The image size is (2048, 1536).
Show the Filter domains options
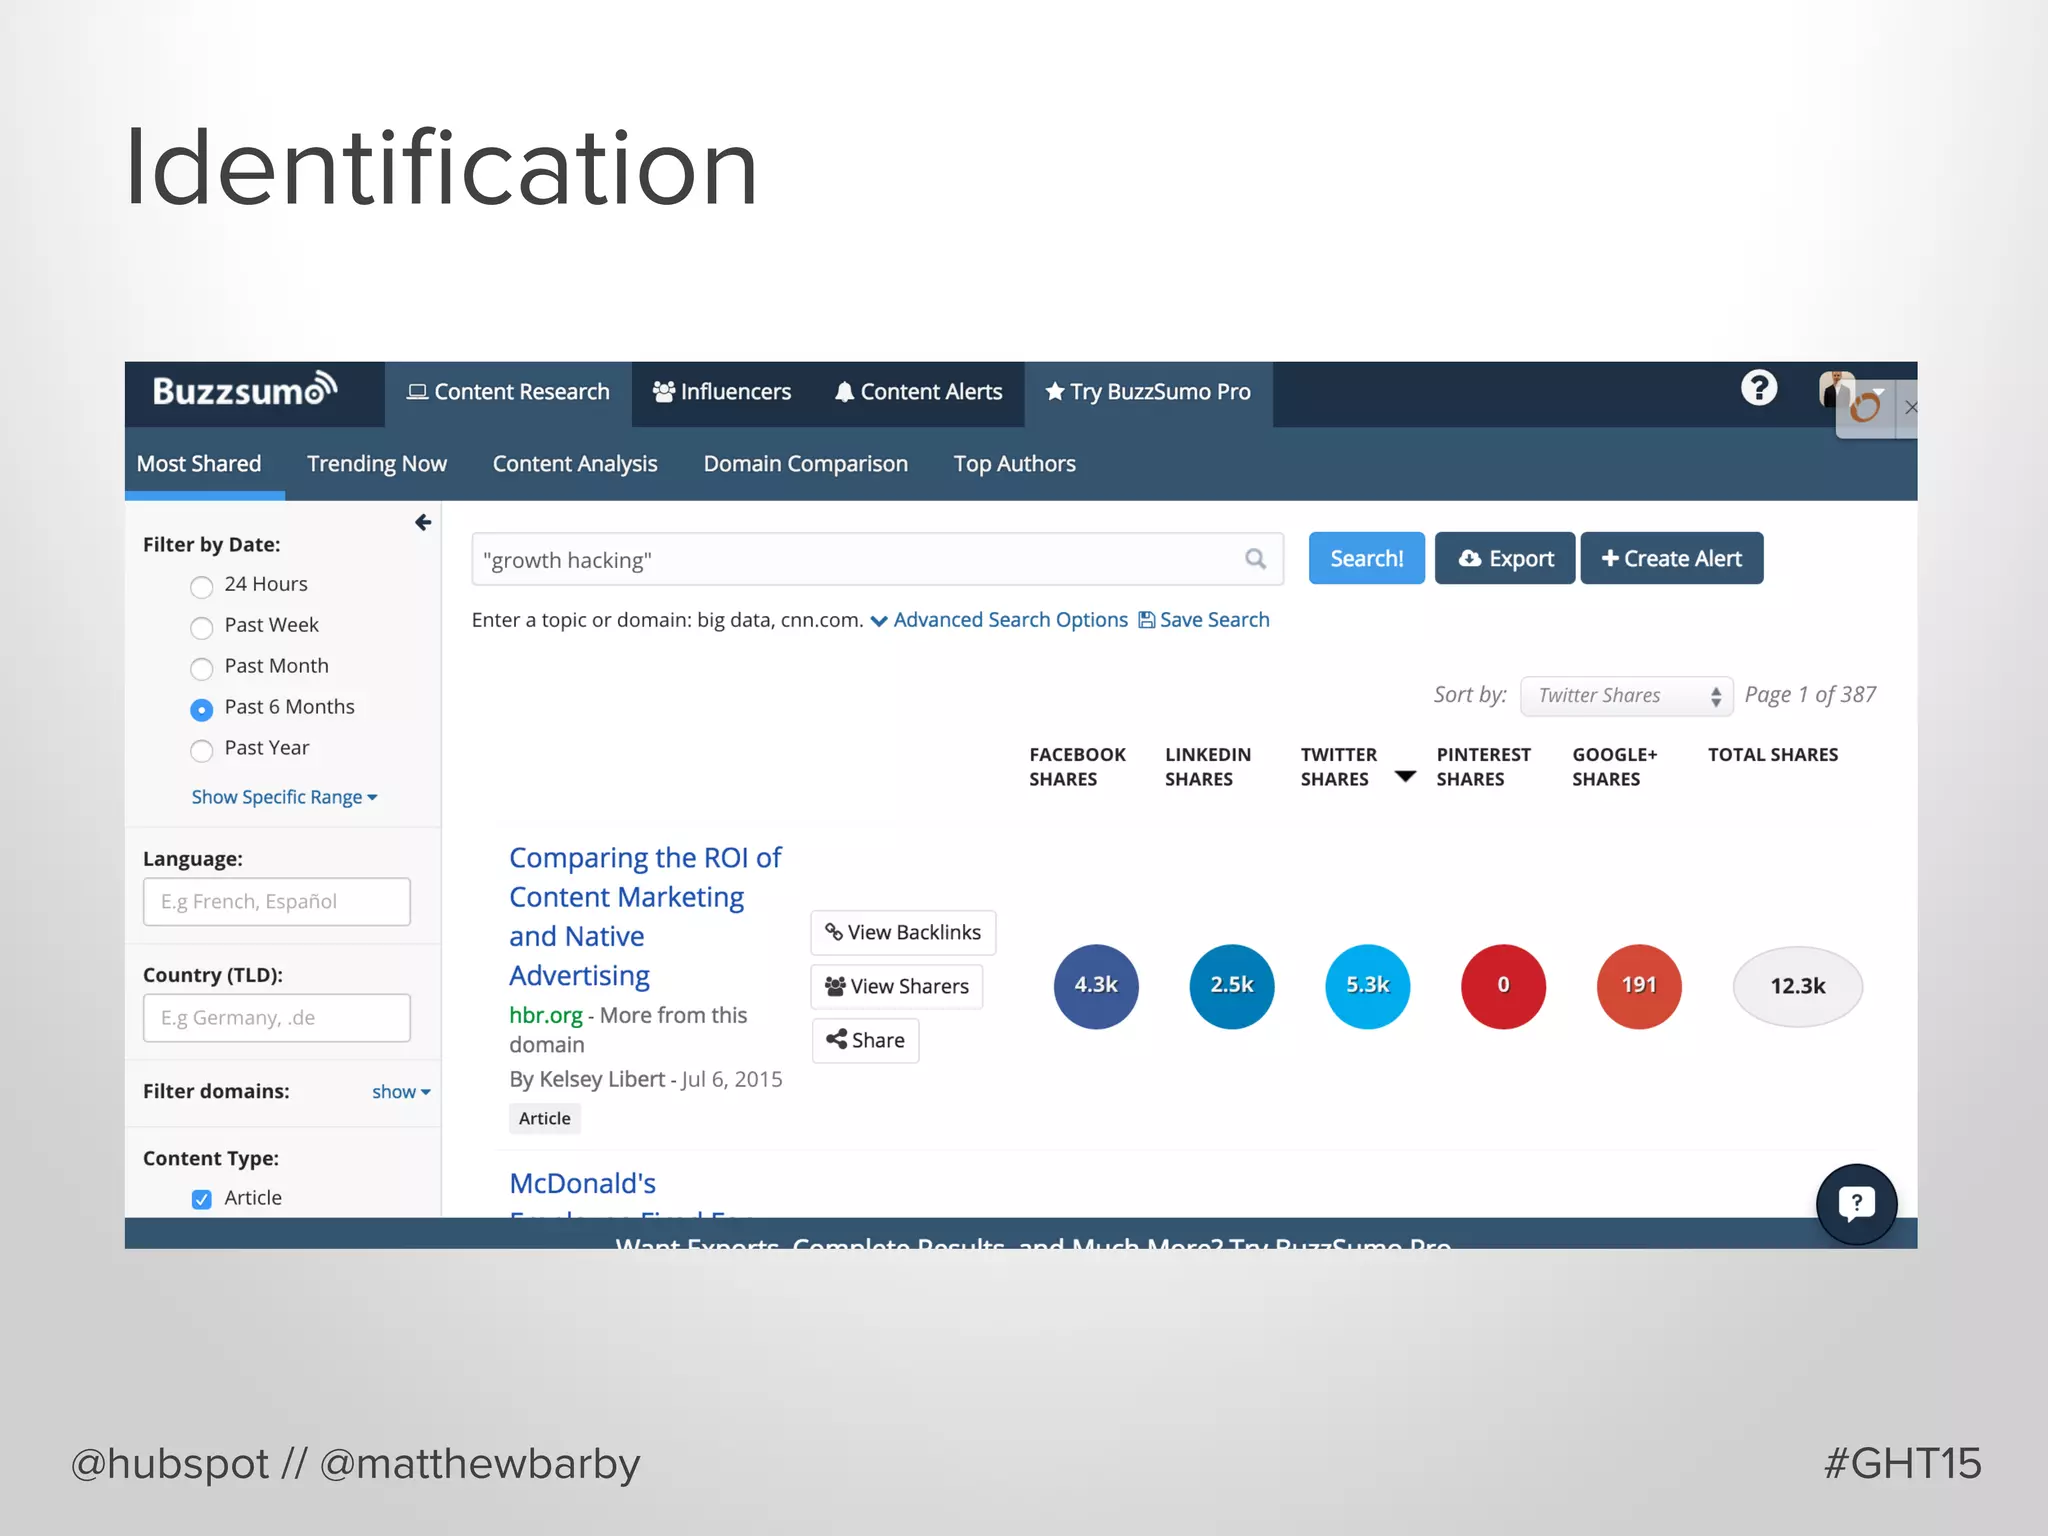click(401, 1092)
